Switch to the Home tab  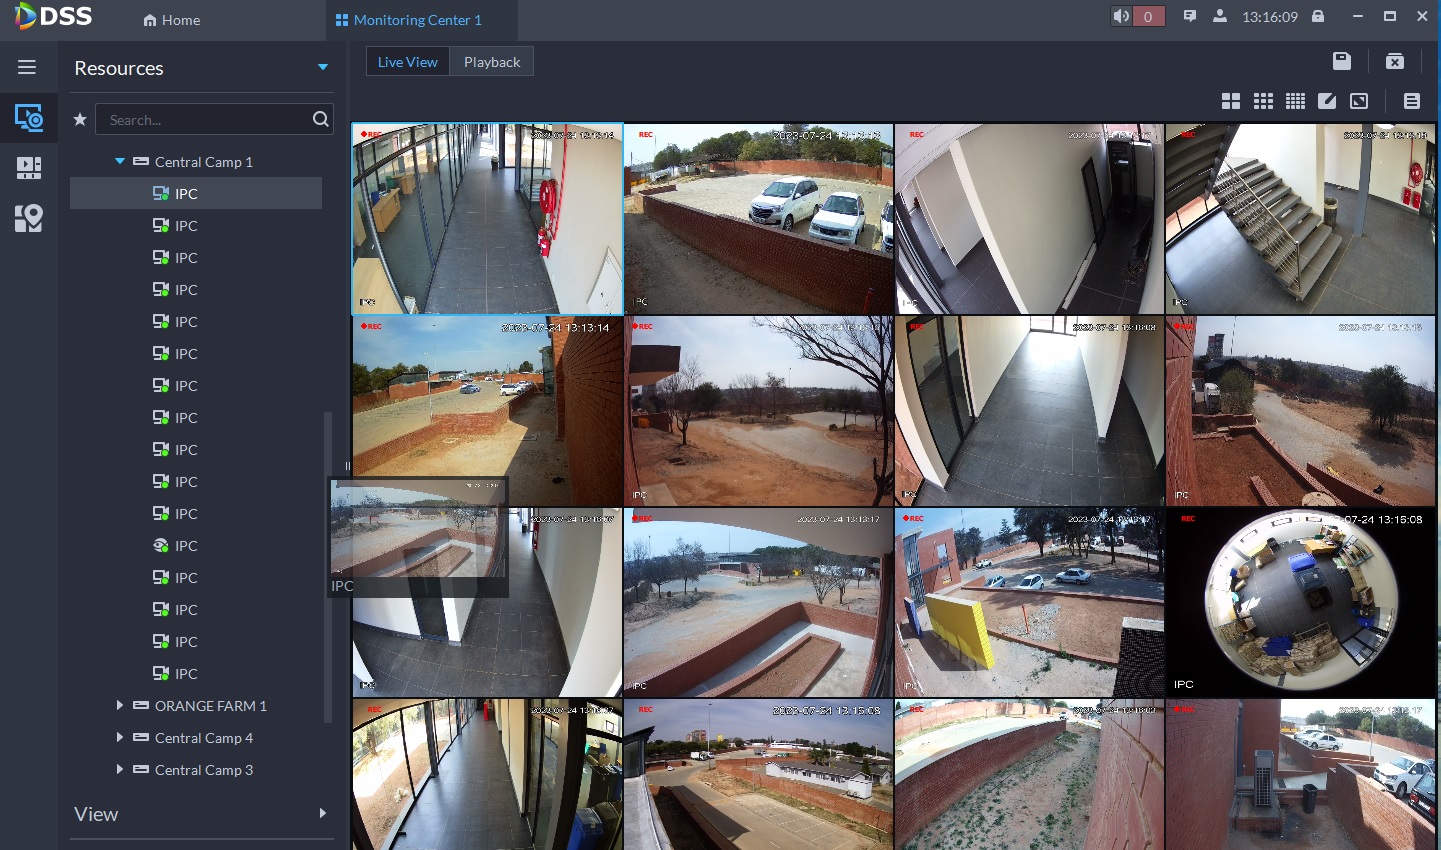coord(170,19)
